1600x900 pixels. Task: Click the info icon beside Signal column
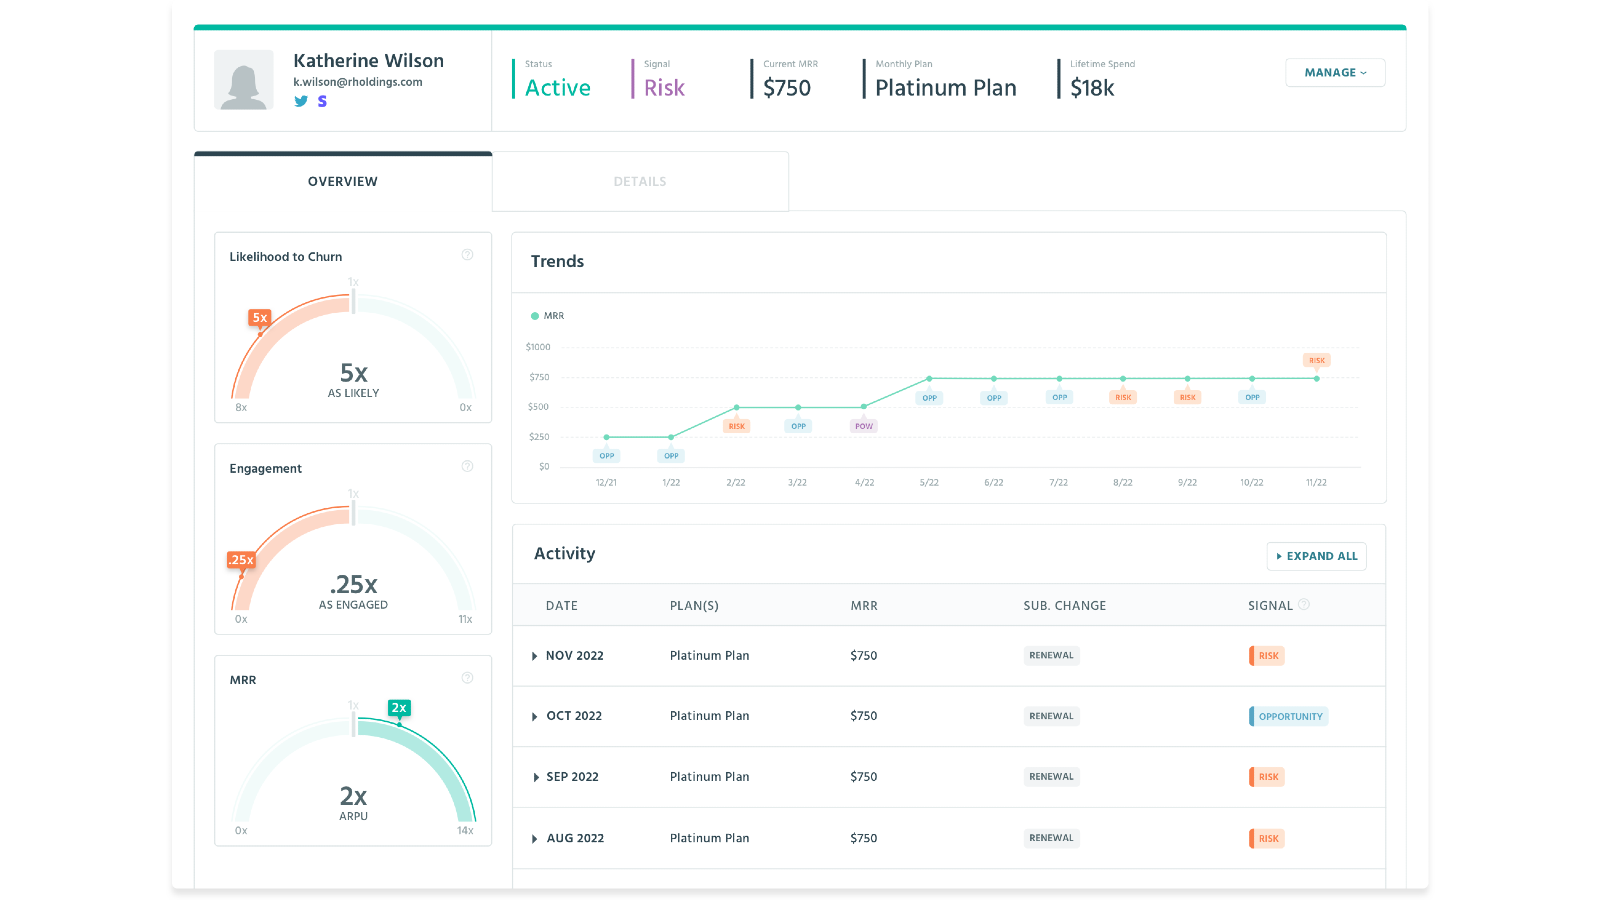(1304, 605)
